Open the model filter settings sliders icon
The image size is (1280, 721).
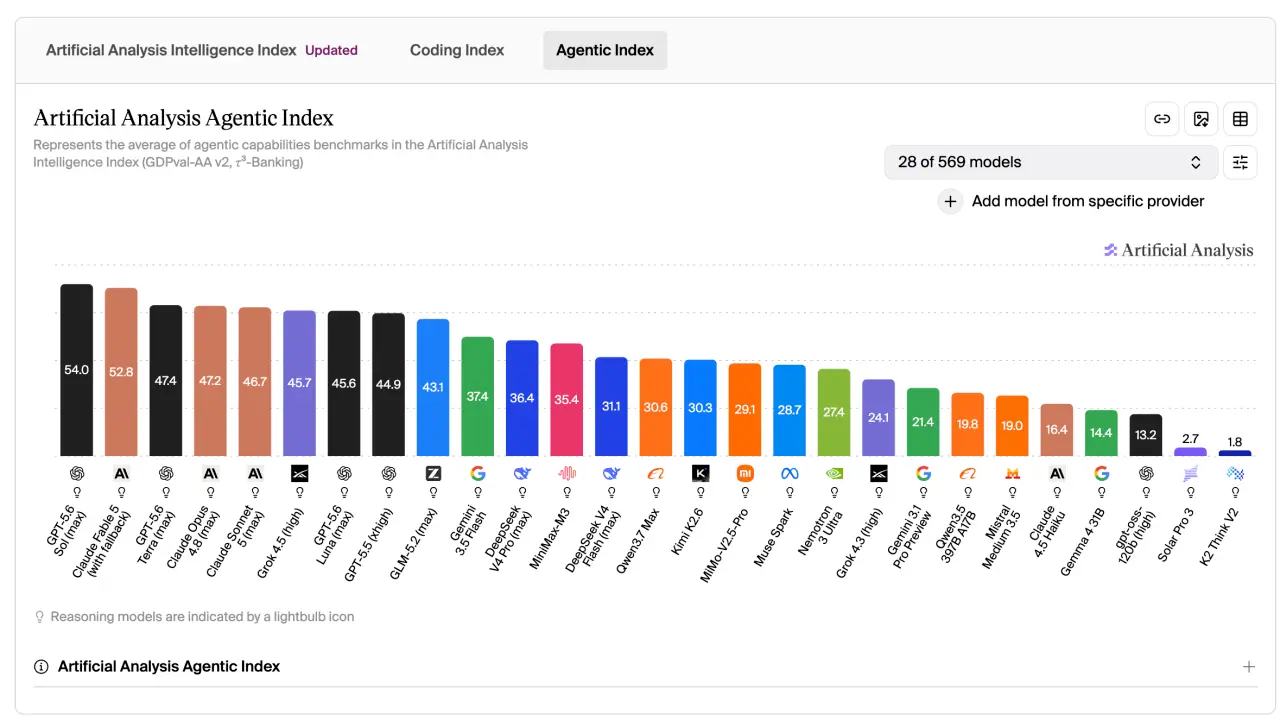[x=1240, y=162]
